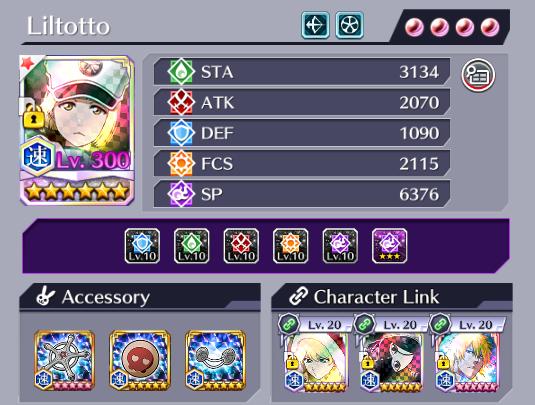Select the three-star purple SP transcendence slot
This screenshot has height=405, width=535.
coord(389,246)
